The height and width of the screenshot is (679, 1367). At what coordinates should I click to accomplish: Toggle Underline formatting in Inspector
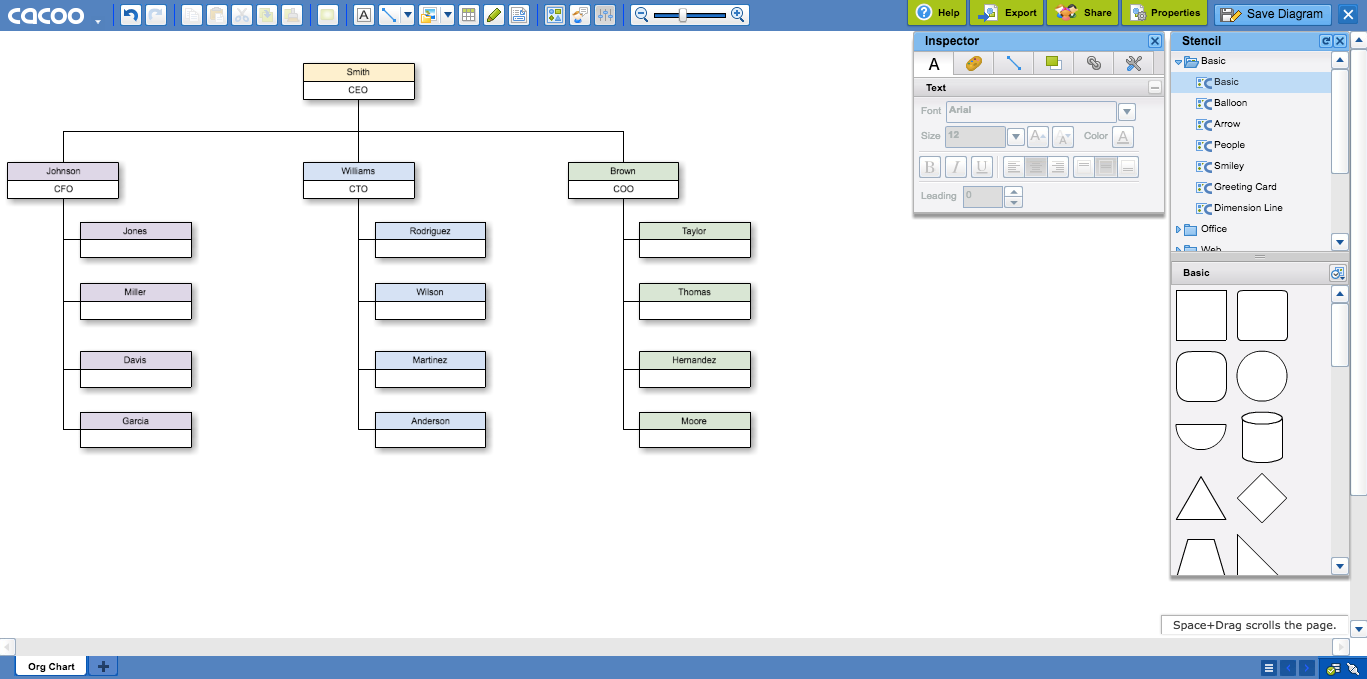[982, 167]
